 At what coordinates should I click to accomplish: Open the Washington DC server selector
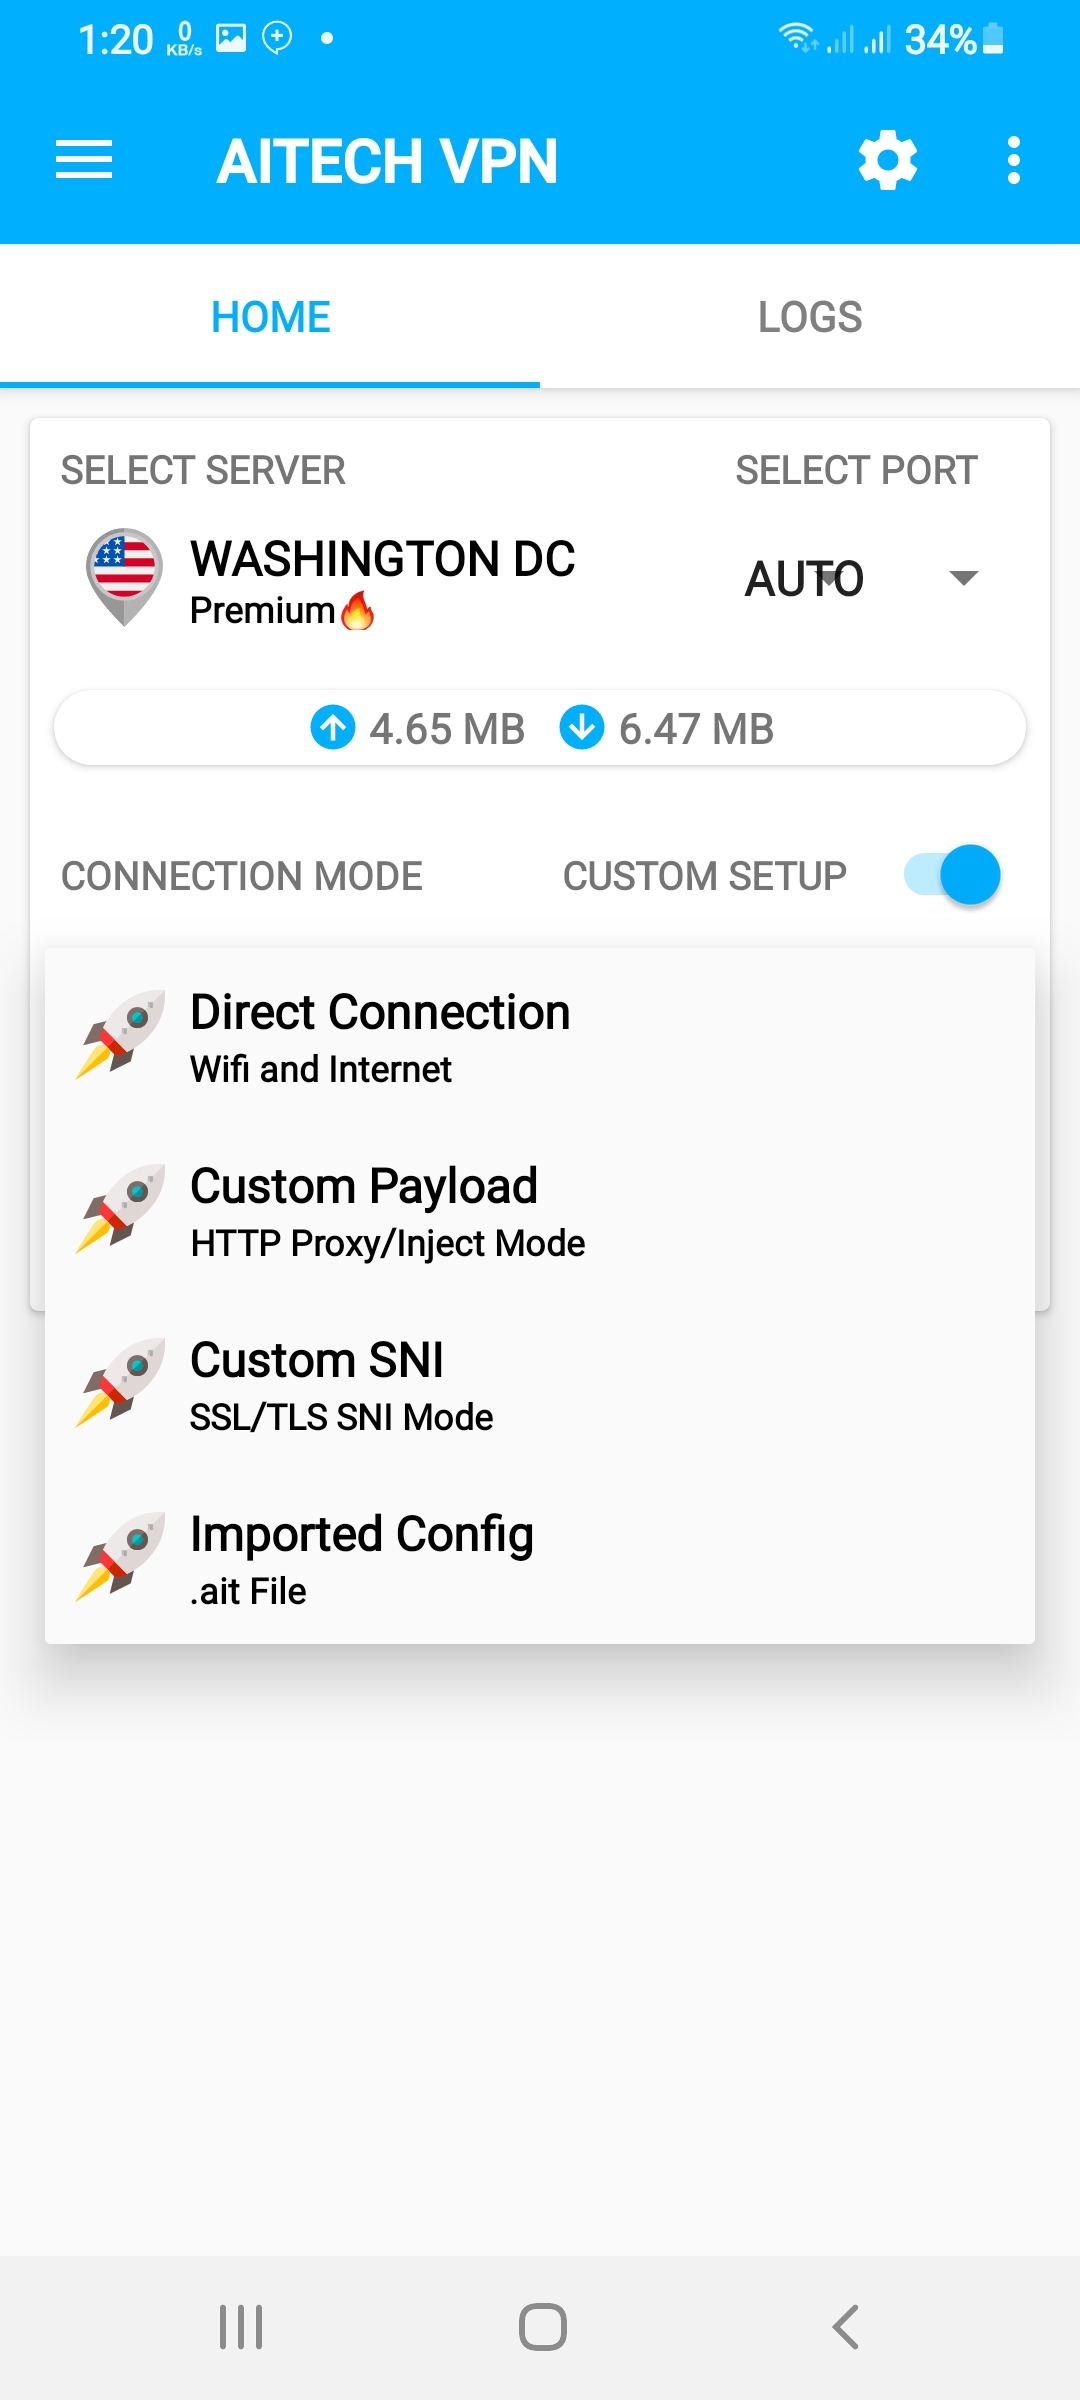(382, 580)
